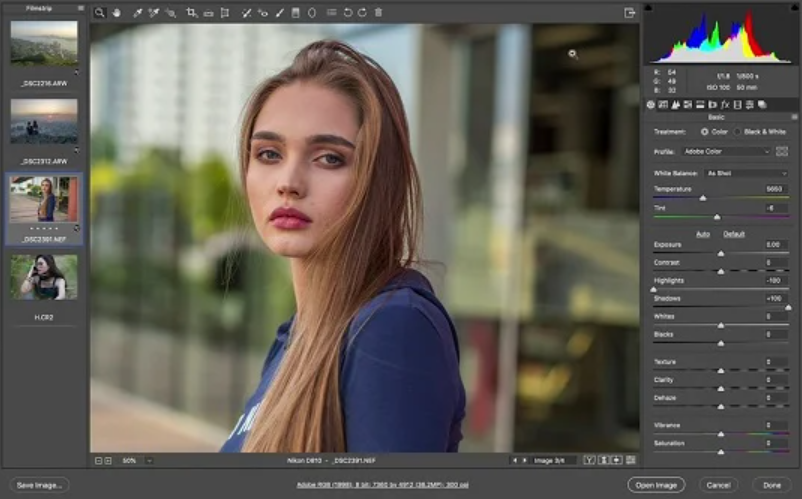Switch to the Split Toning panel tab
Screen dimensions: 802x499
pyautogui.click(x=700, y=105)
